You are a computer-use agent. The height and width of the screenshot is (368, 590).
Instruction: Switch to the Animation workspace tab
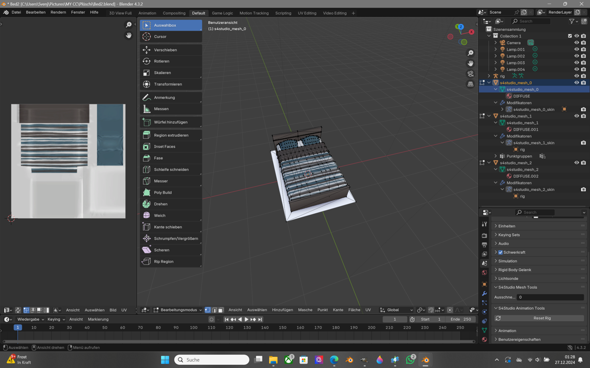click(x=147, y=13)
